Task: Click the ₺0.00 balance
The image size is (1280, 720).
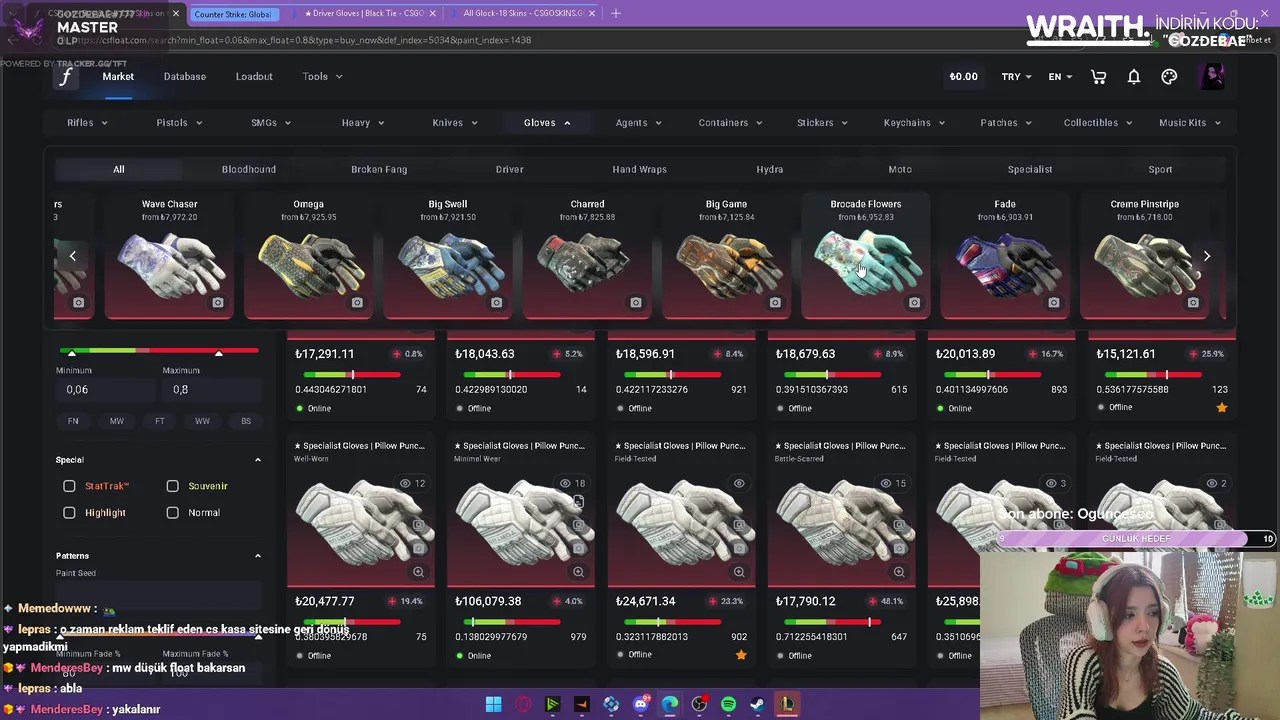Action: tap(963, 77)
